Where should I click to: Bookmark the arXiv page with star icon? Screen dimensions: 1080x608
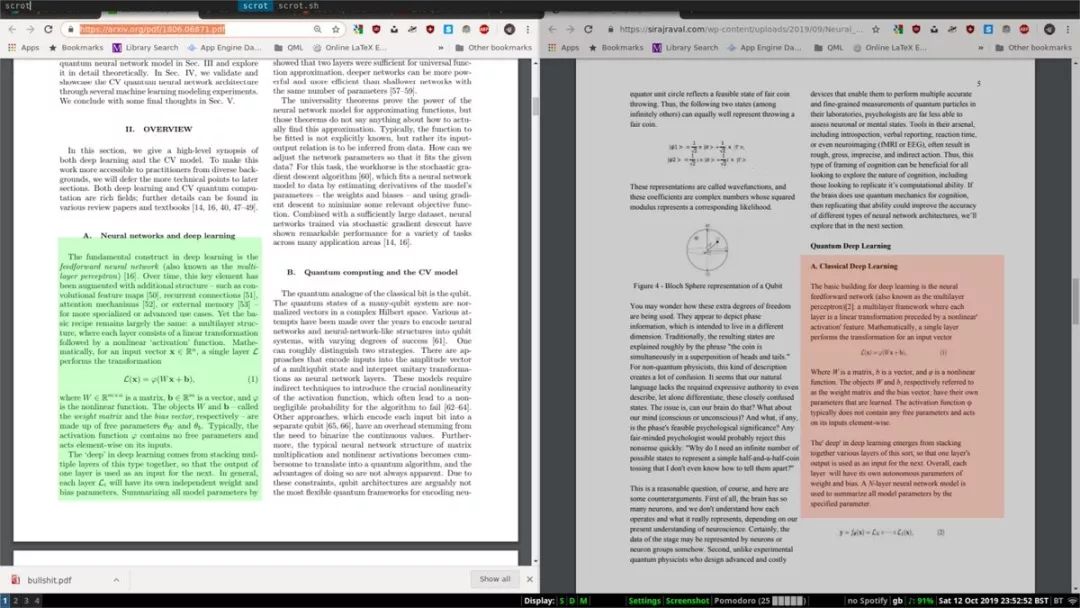335,30
